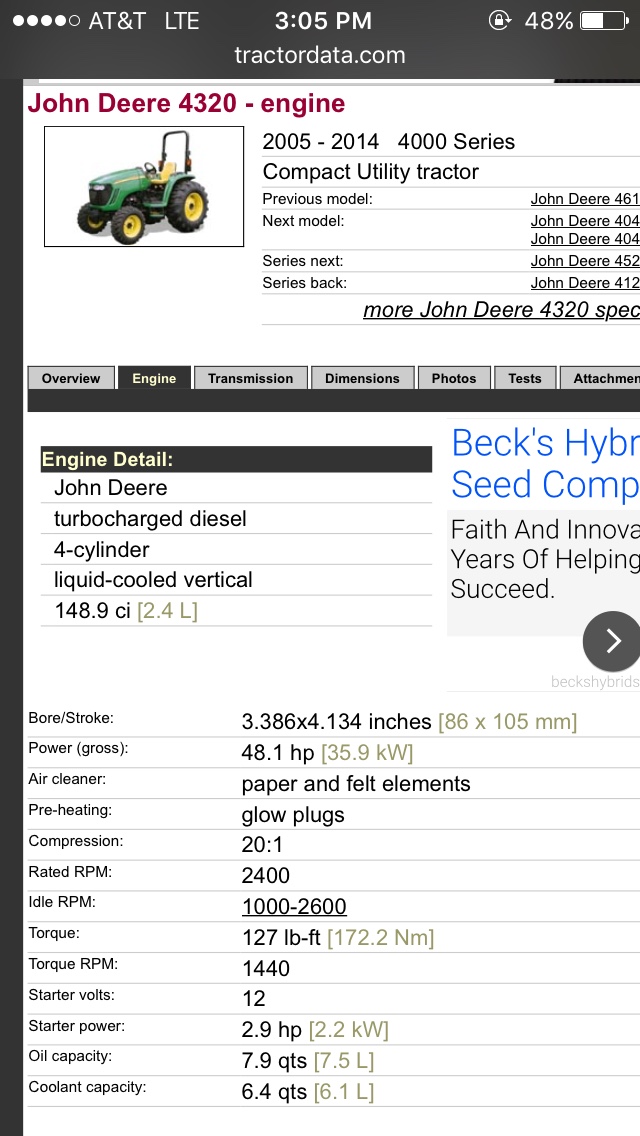Tap the rotation lock status icon
Image resolution: width=640 pixels, height=1136 pixels.
(x=499, y=20)
